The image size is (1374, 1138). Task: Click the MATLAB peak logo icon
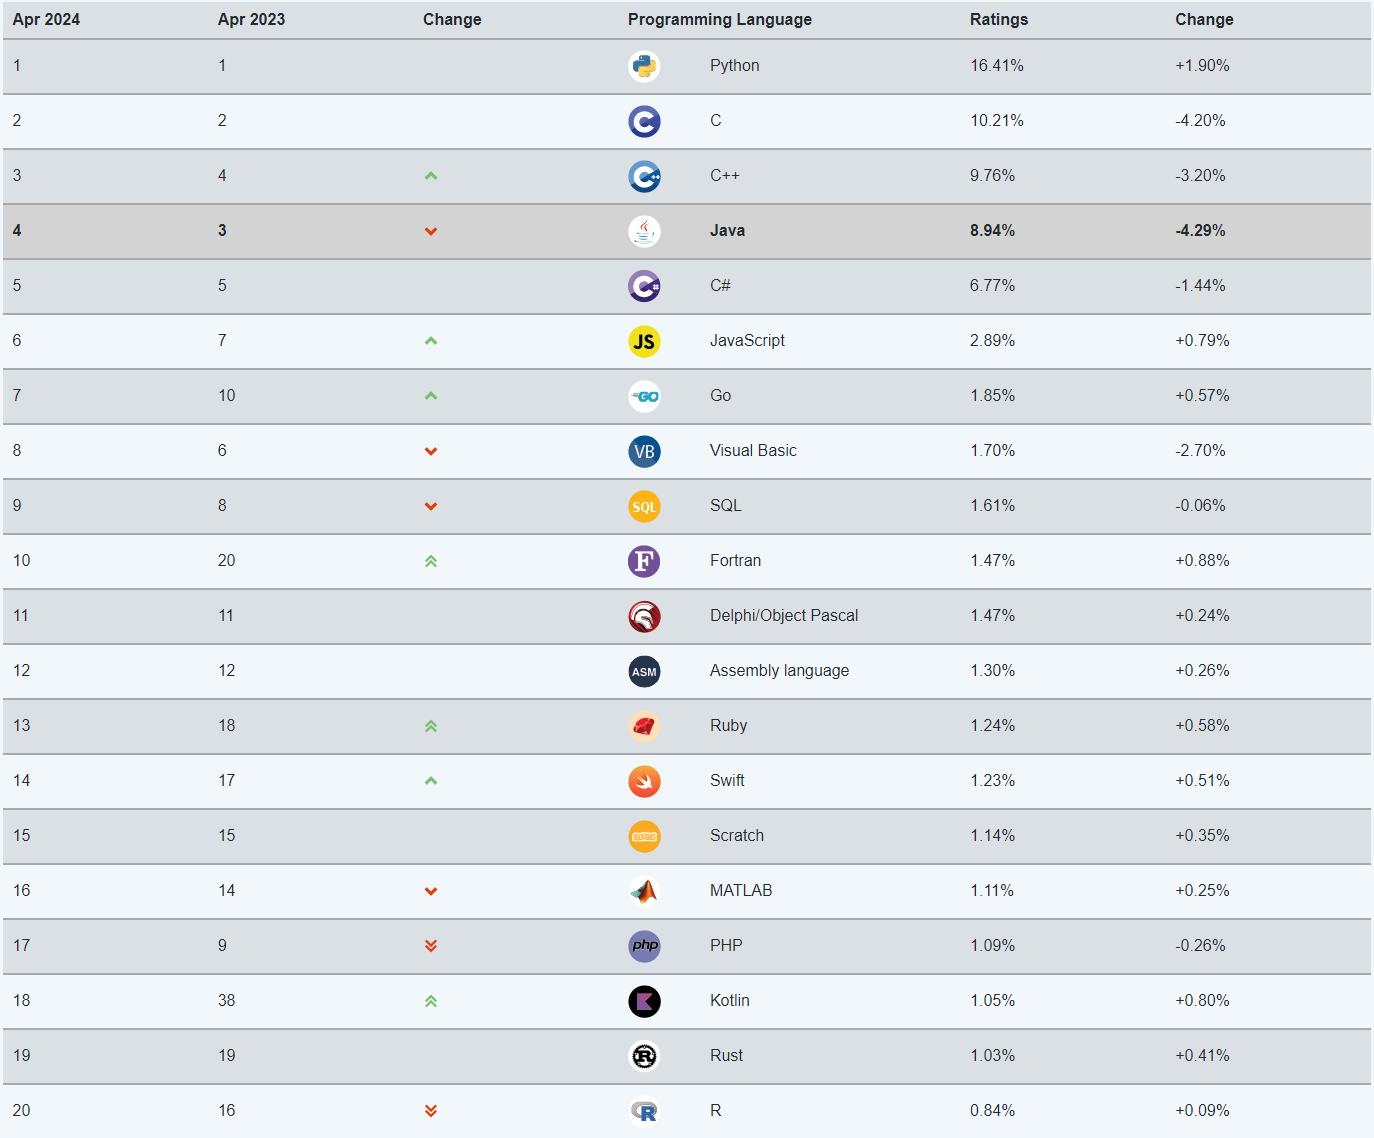[644, 891]
